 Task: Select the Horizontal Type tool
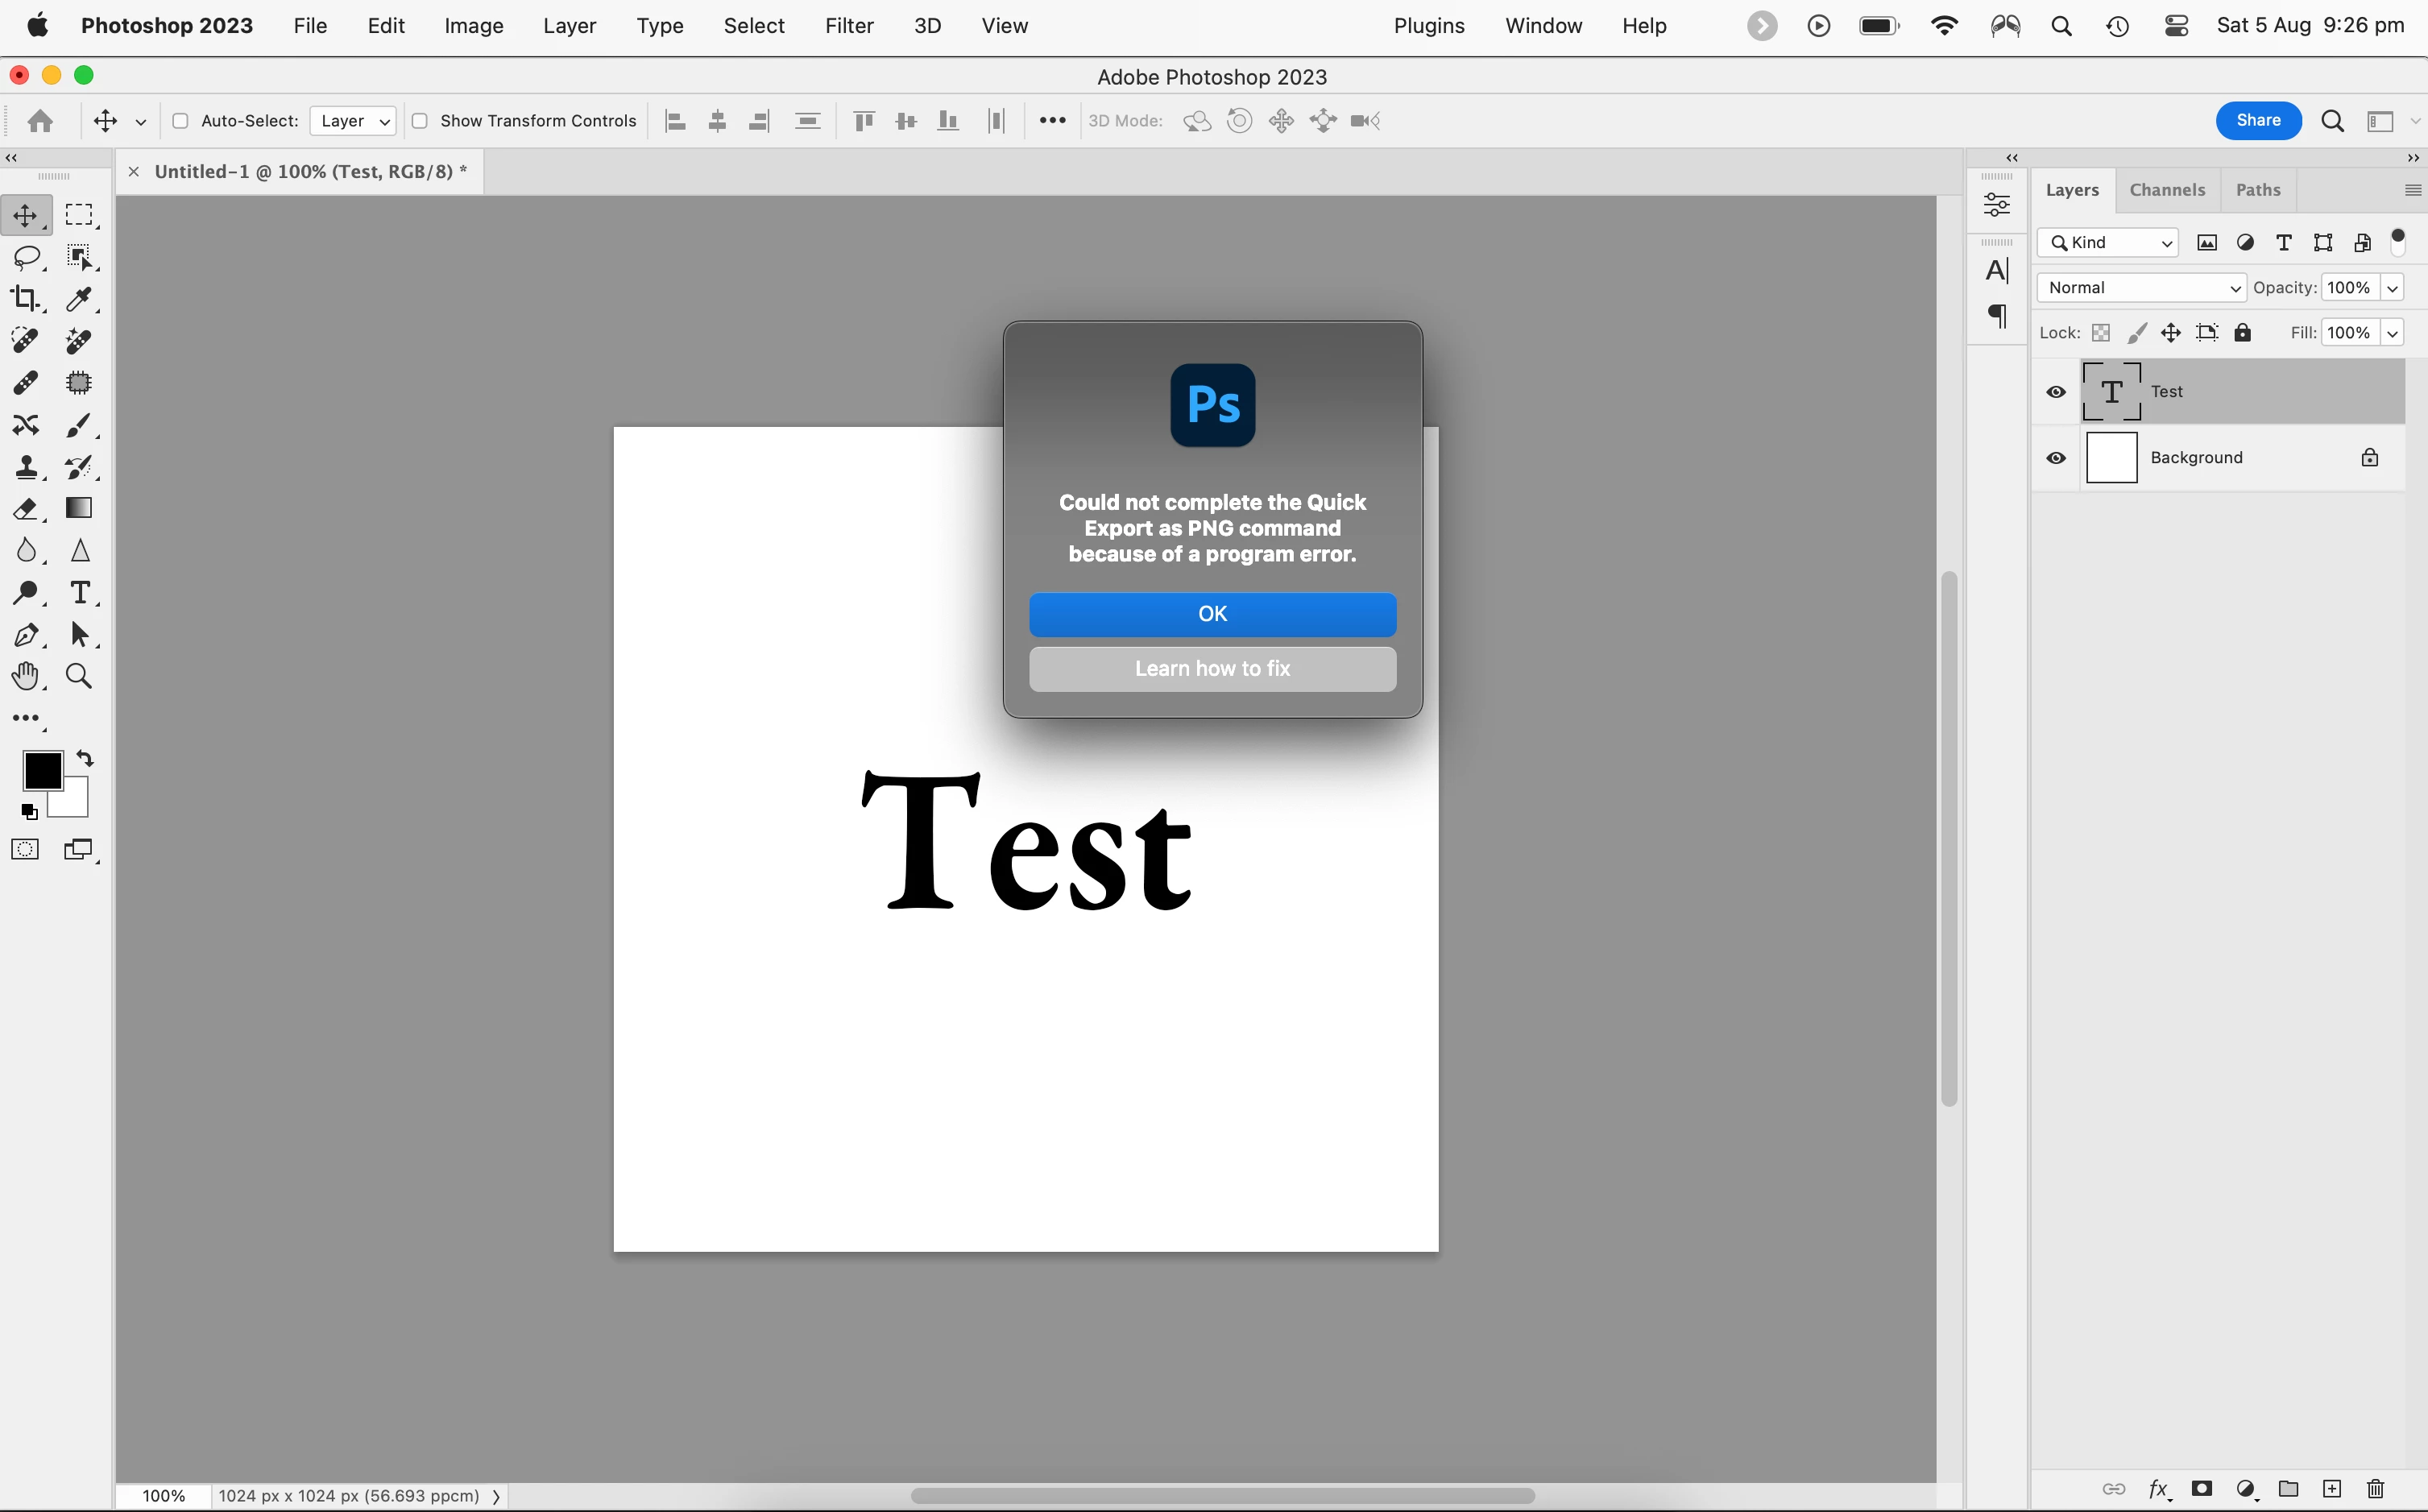[x=80, y=592]
